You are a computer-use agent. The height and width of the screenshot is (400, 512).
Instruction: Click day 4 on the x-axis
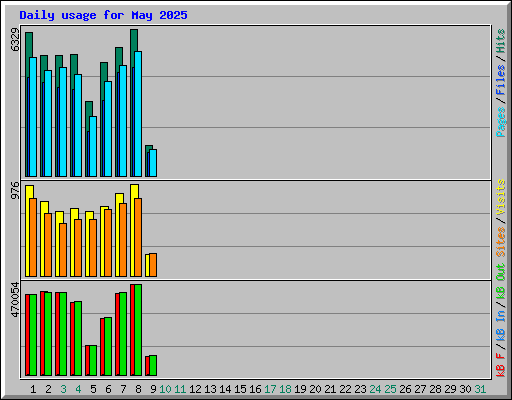[78, 389]
